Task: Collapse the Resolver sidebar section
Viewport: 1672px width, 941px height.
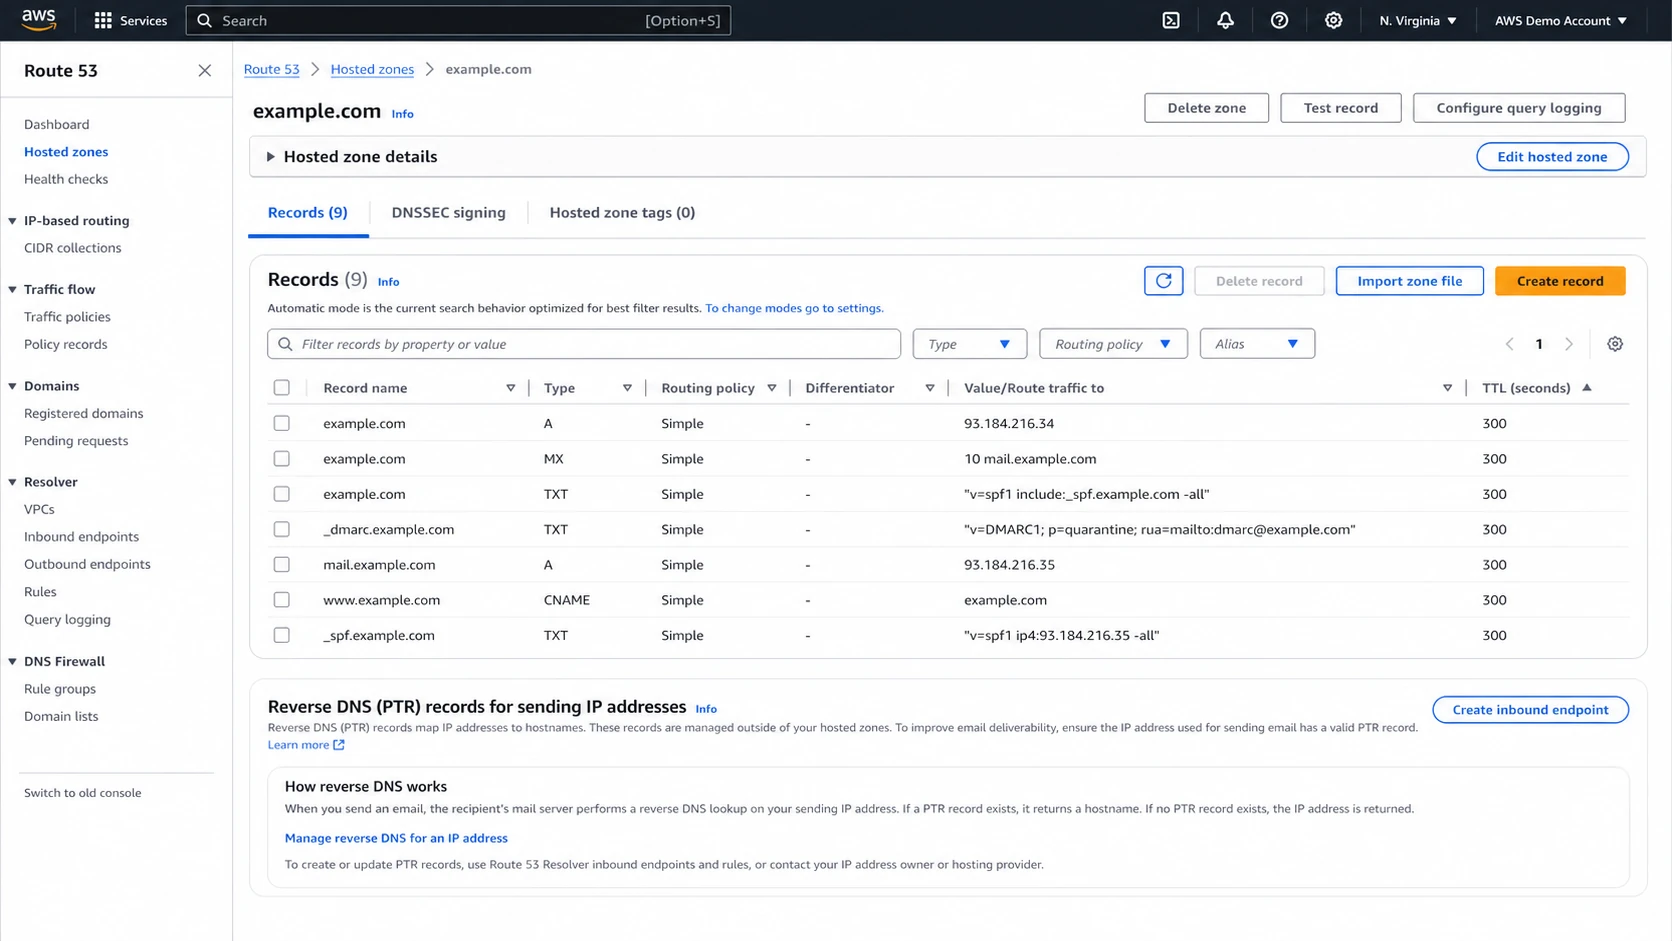Action: coord(12,482)
